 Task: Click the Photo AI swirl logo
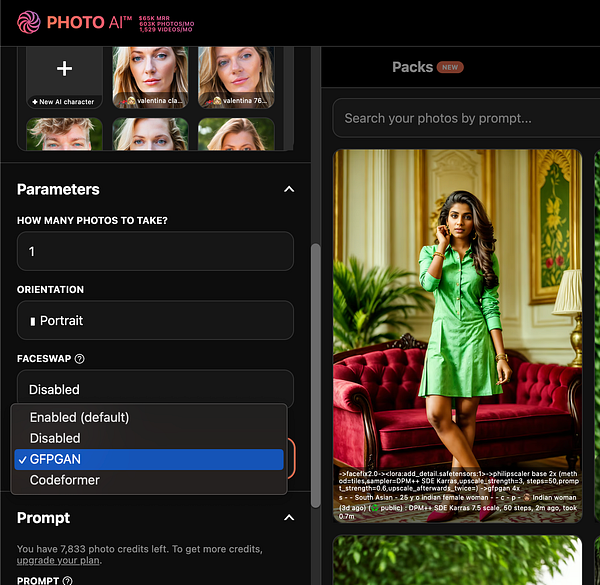tap(29, 22)
